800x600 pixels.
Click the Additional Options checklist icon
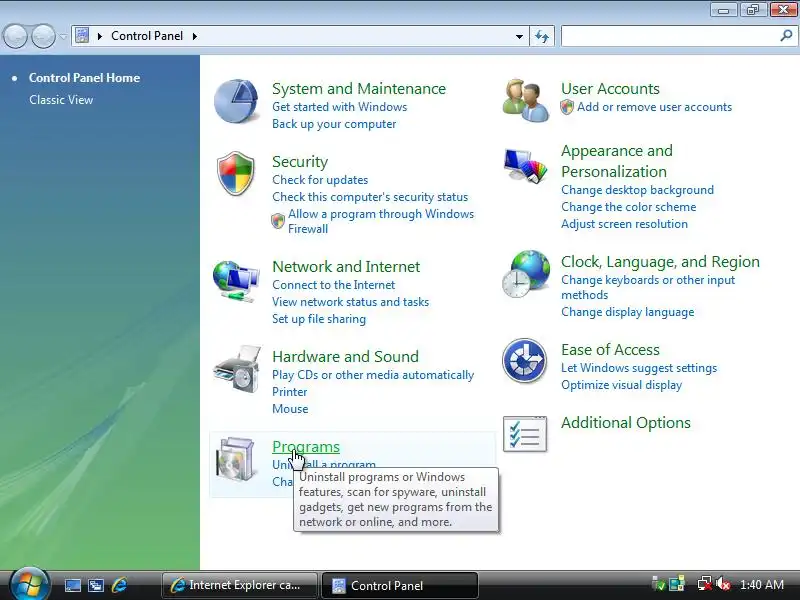point(525,434)
